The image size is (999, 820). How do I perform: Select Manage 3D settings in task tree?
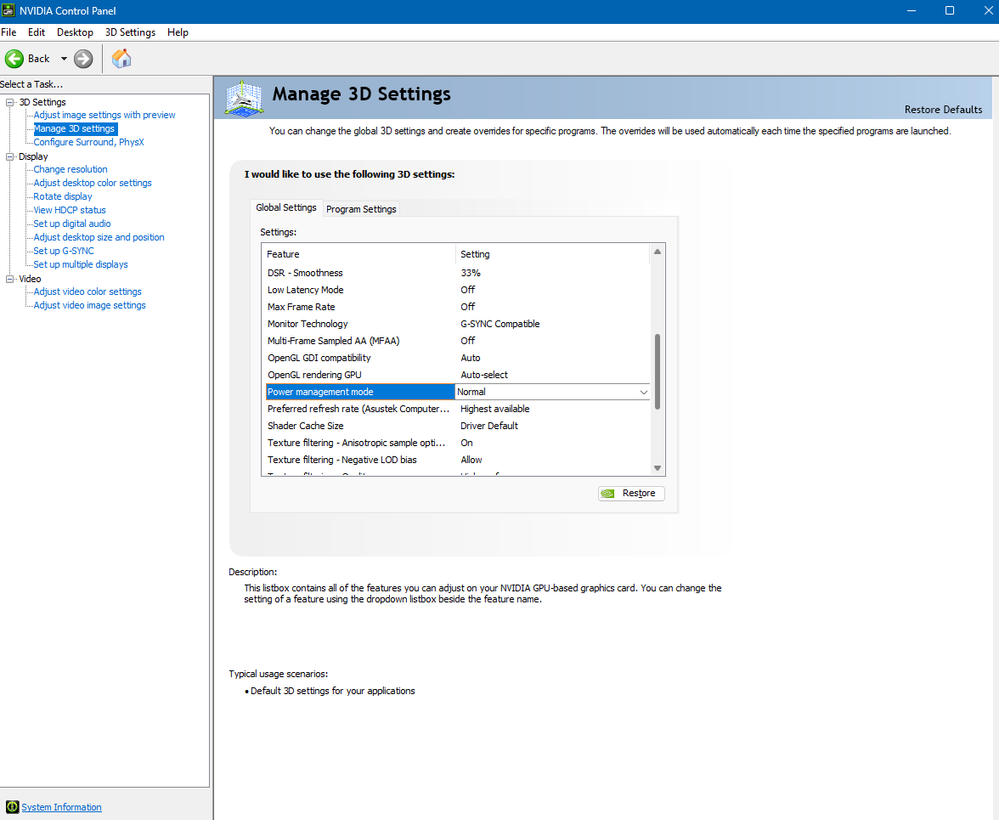click(75, 129)
